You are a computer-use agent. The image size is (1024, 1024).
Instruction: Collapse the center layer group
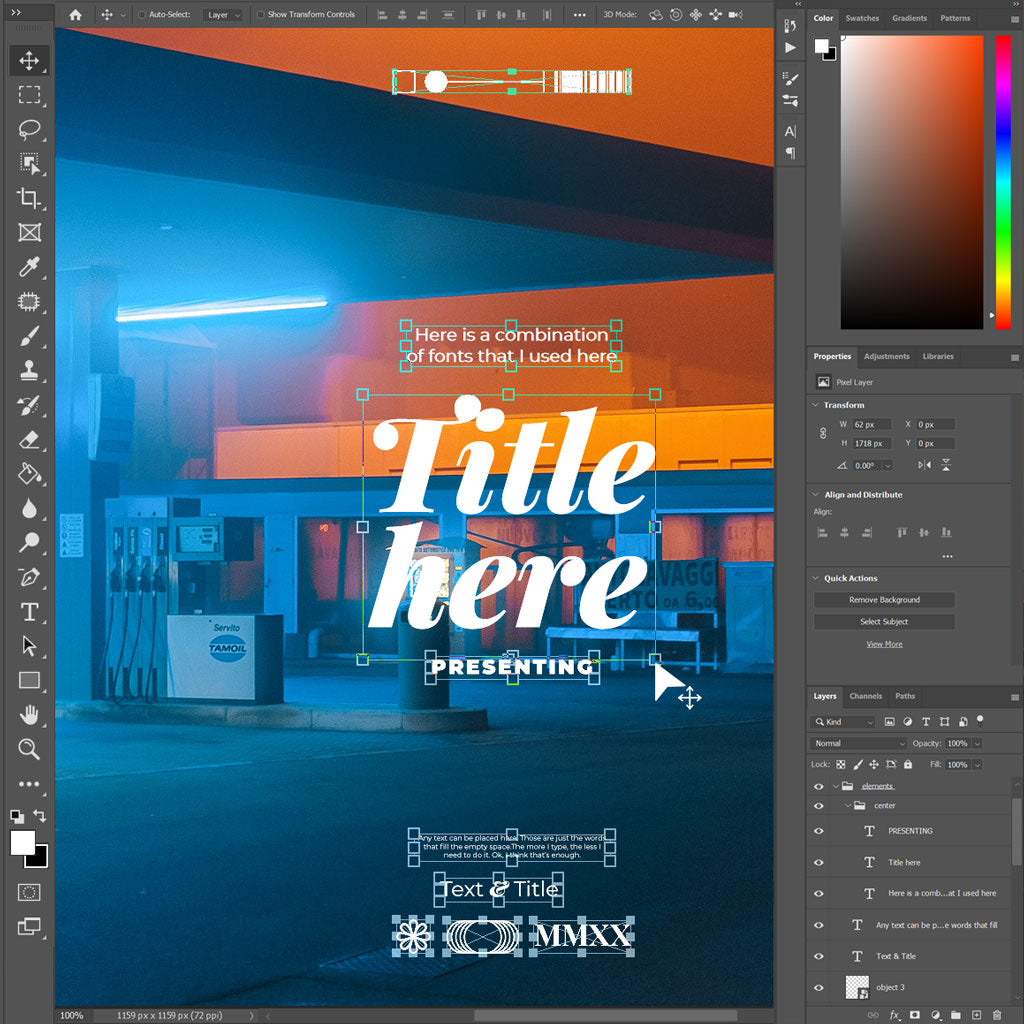(848, 806)
